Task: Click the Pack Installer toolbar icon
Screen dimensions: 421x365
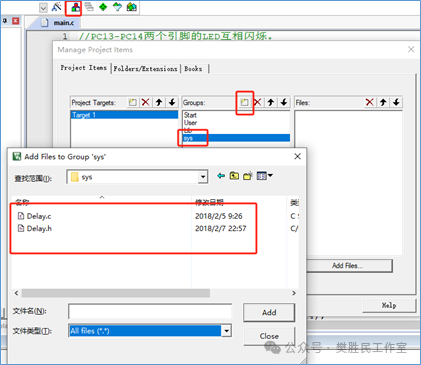Action: click(132, 7)
